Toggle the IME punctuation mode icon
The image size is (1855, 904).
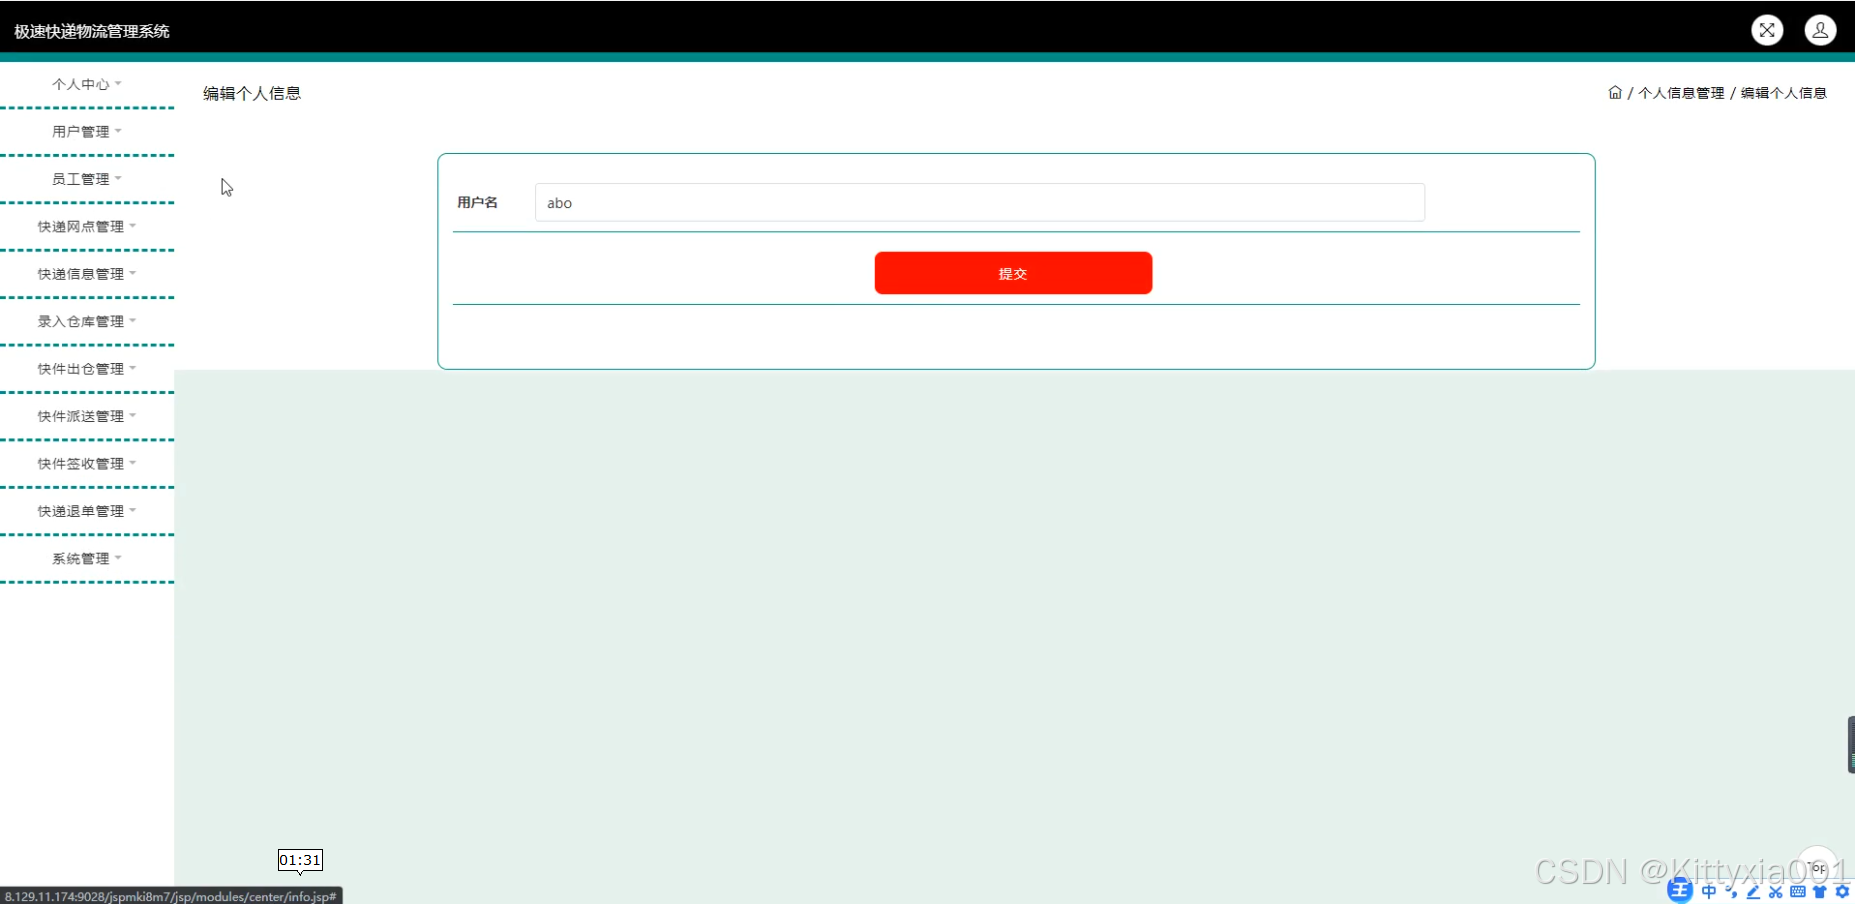tap(1731, 892)
